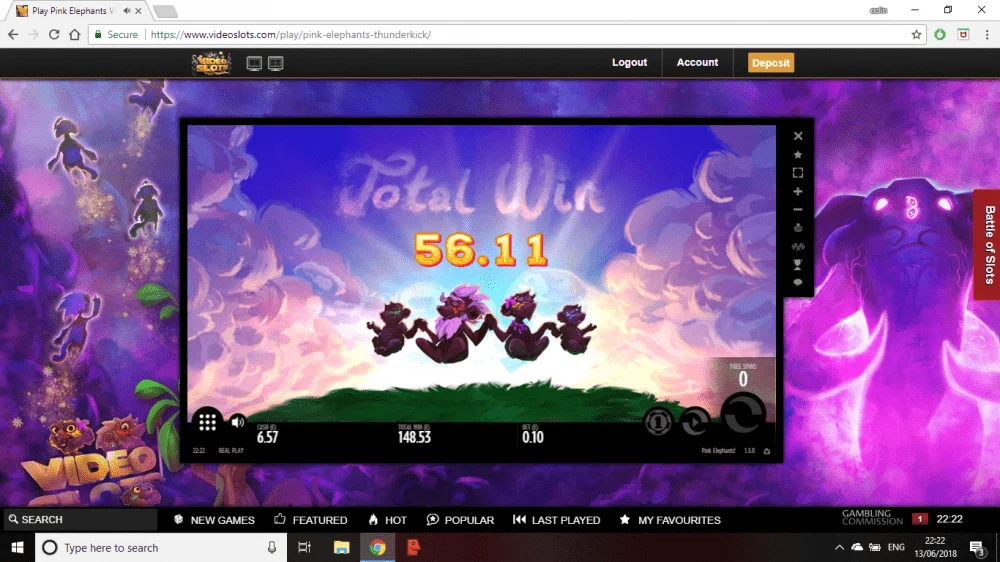The image size is (1000, 562).
Task: Close the game overlay with X
Action: 798,136
